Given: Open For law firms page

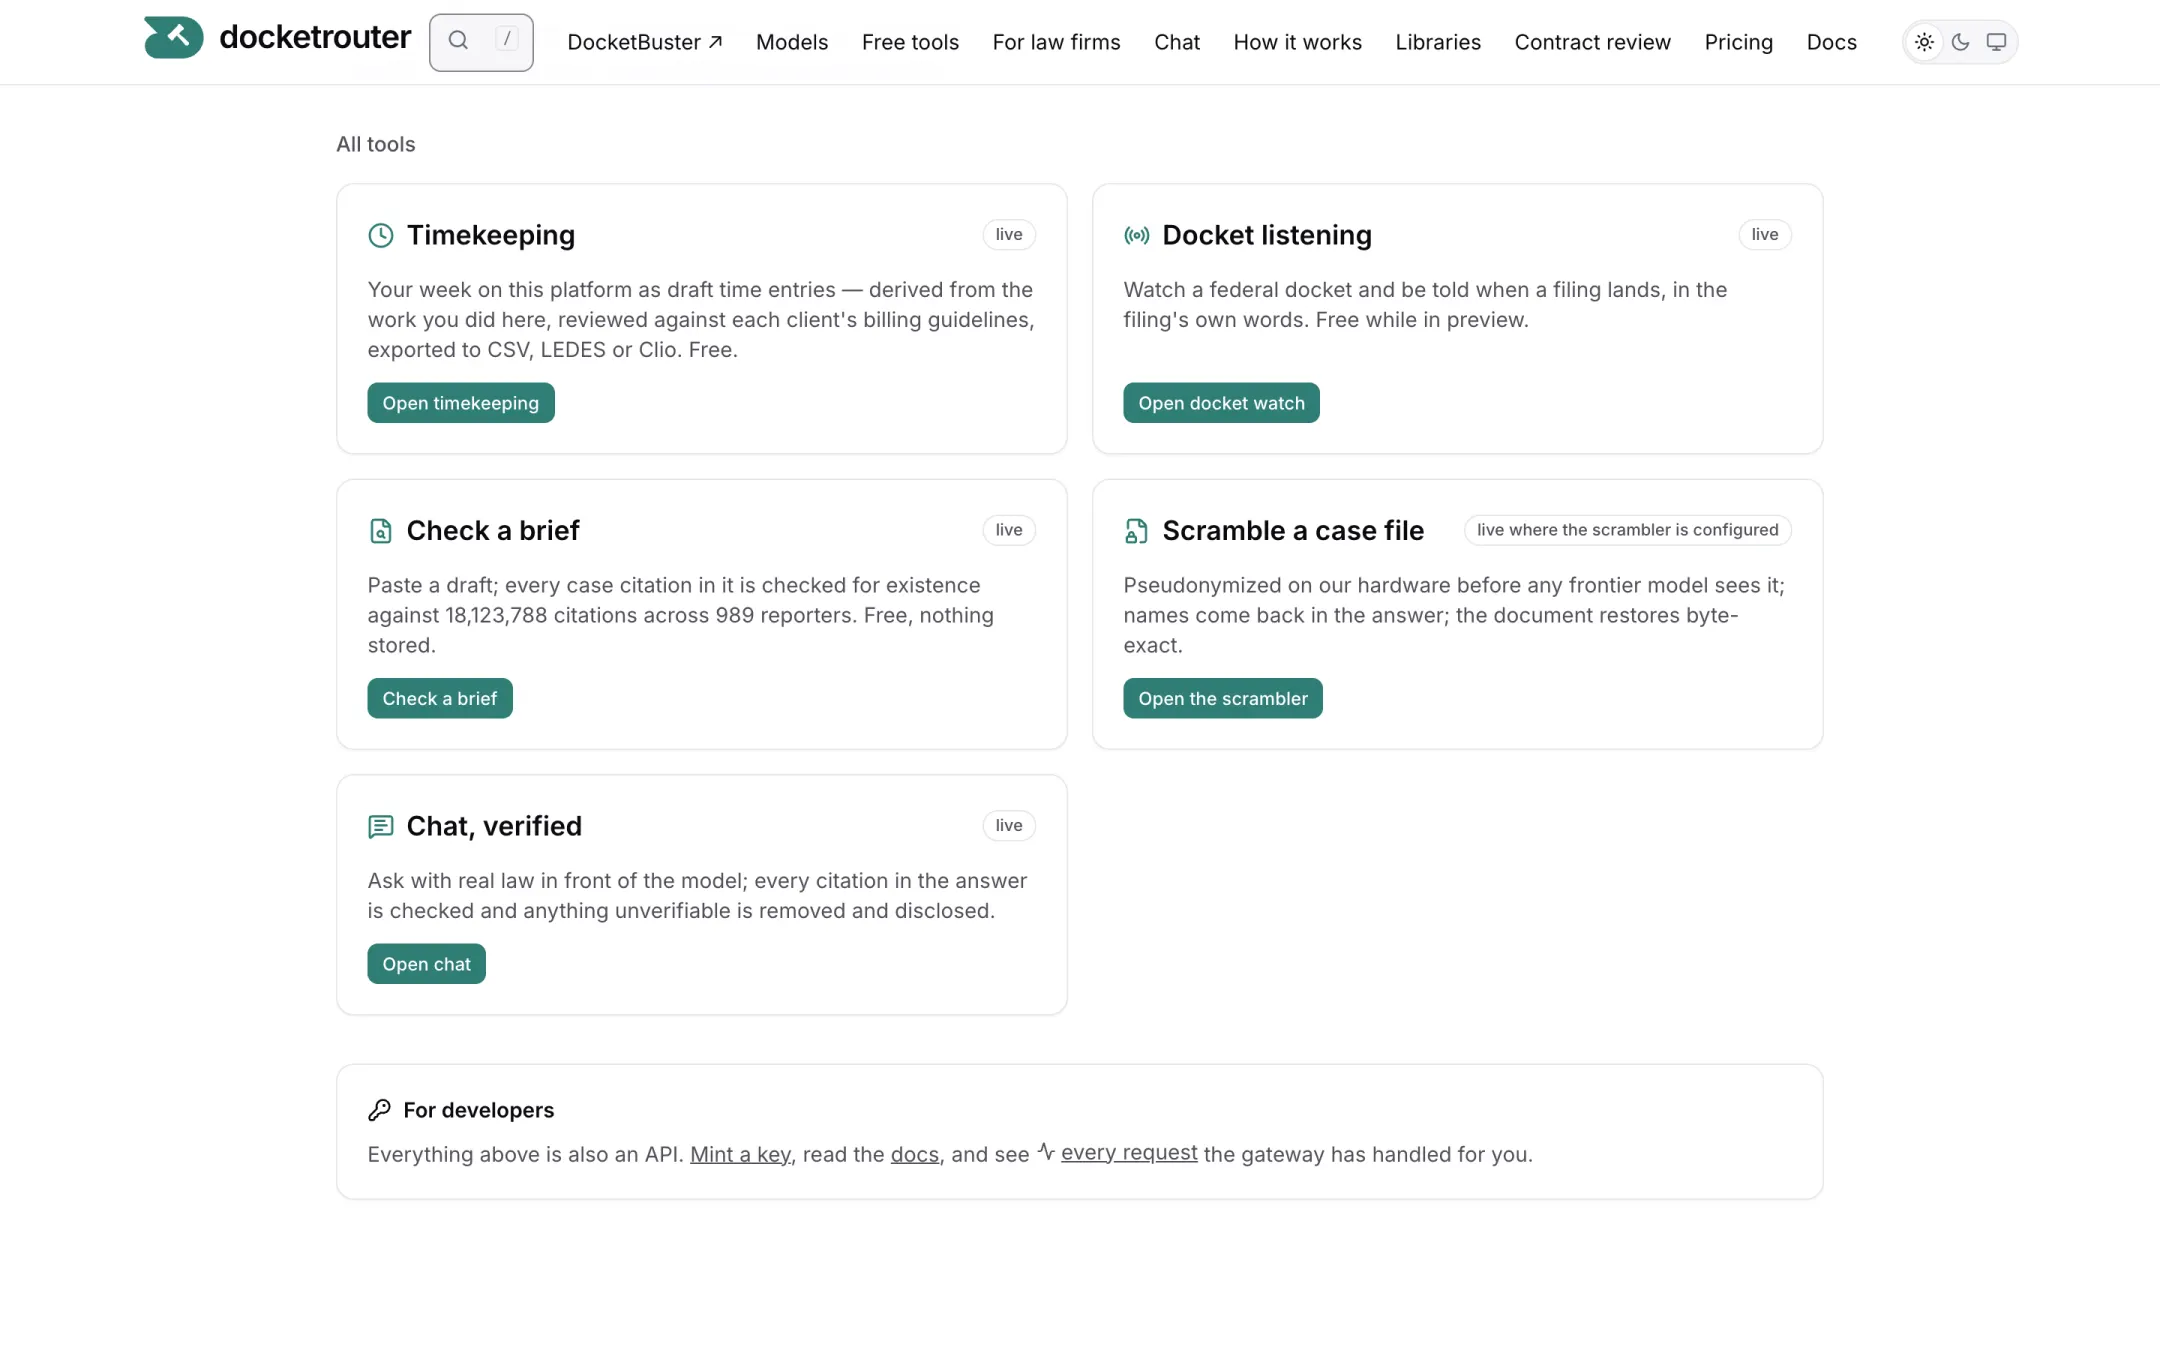Looking at the screenshot, I should 1056,42.
